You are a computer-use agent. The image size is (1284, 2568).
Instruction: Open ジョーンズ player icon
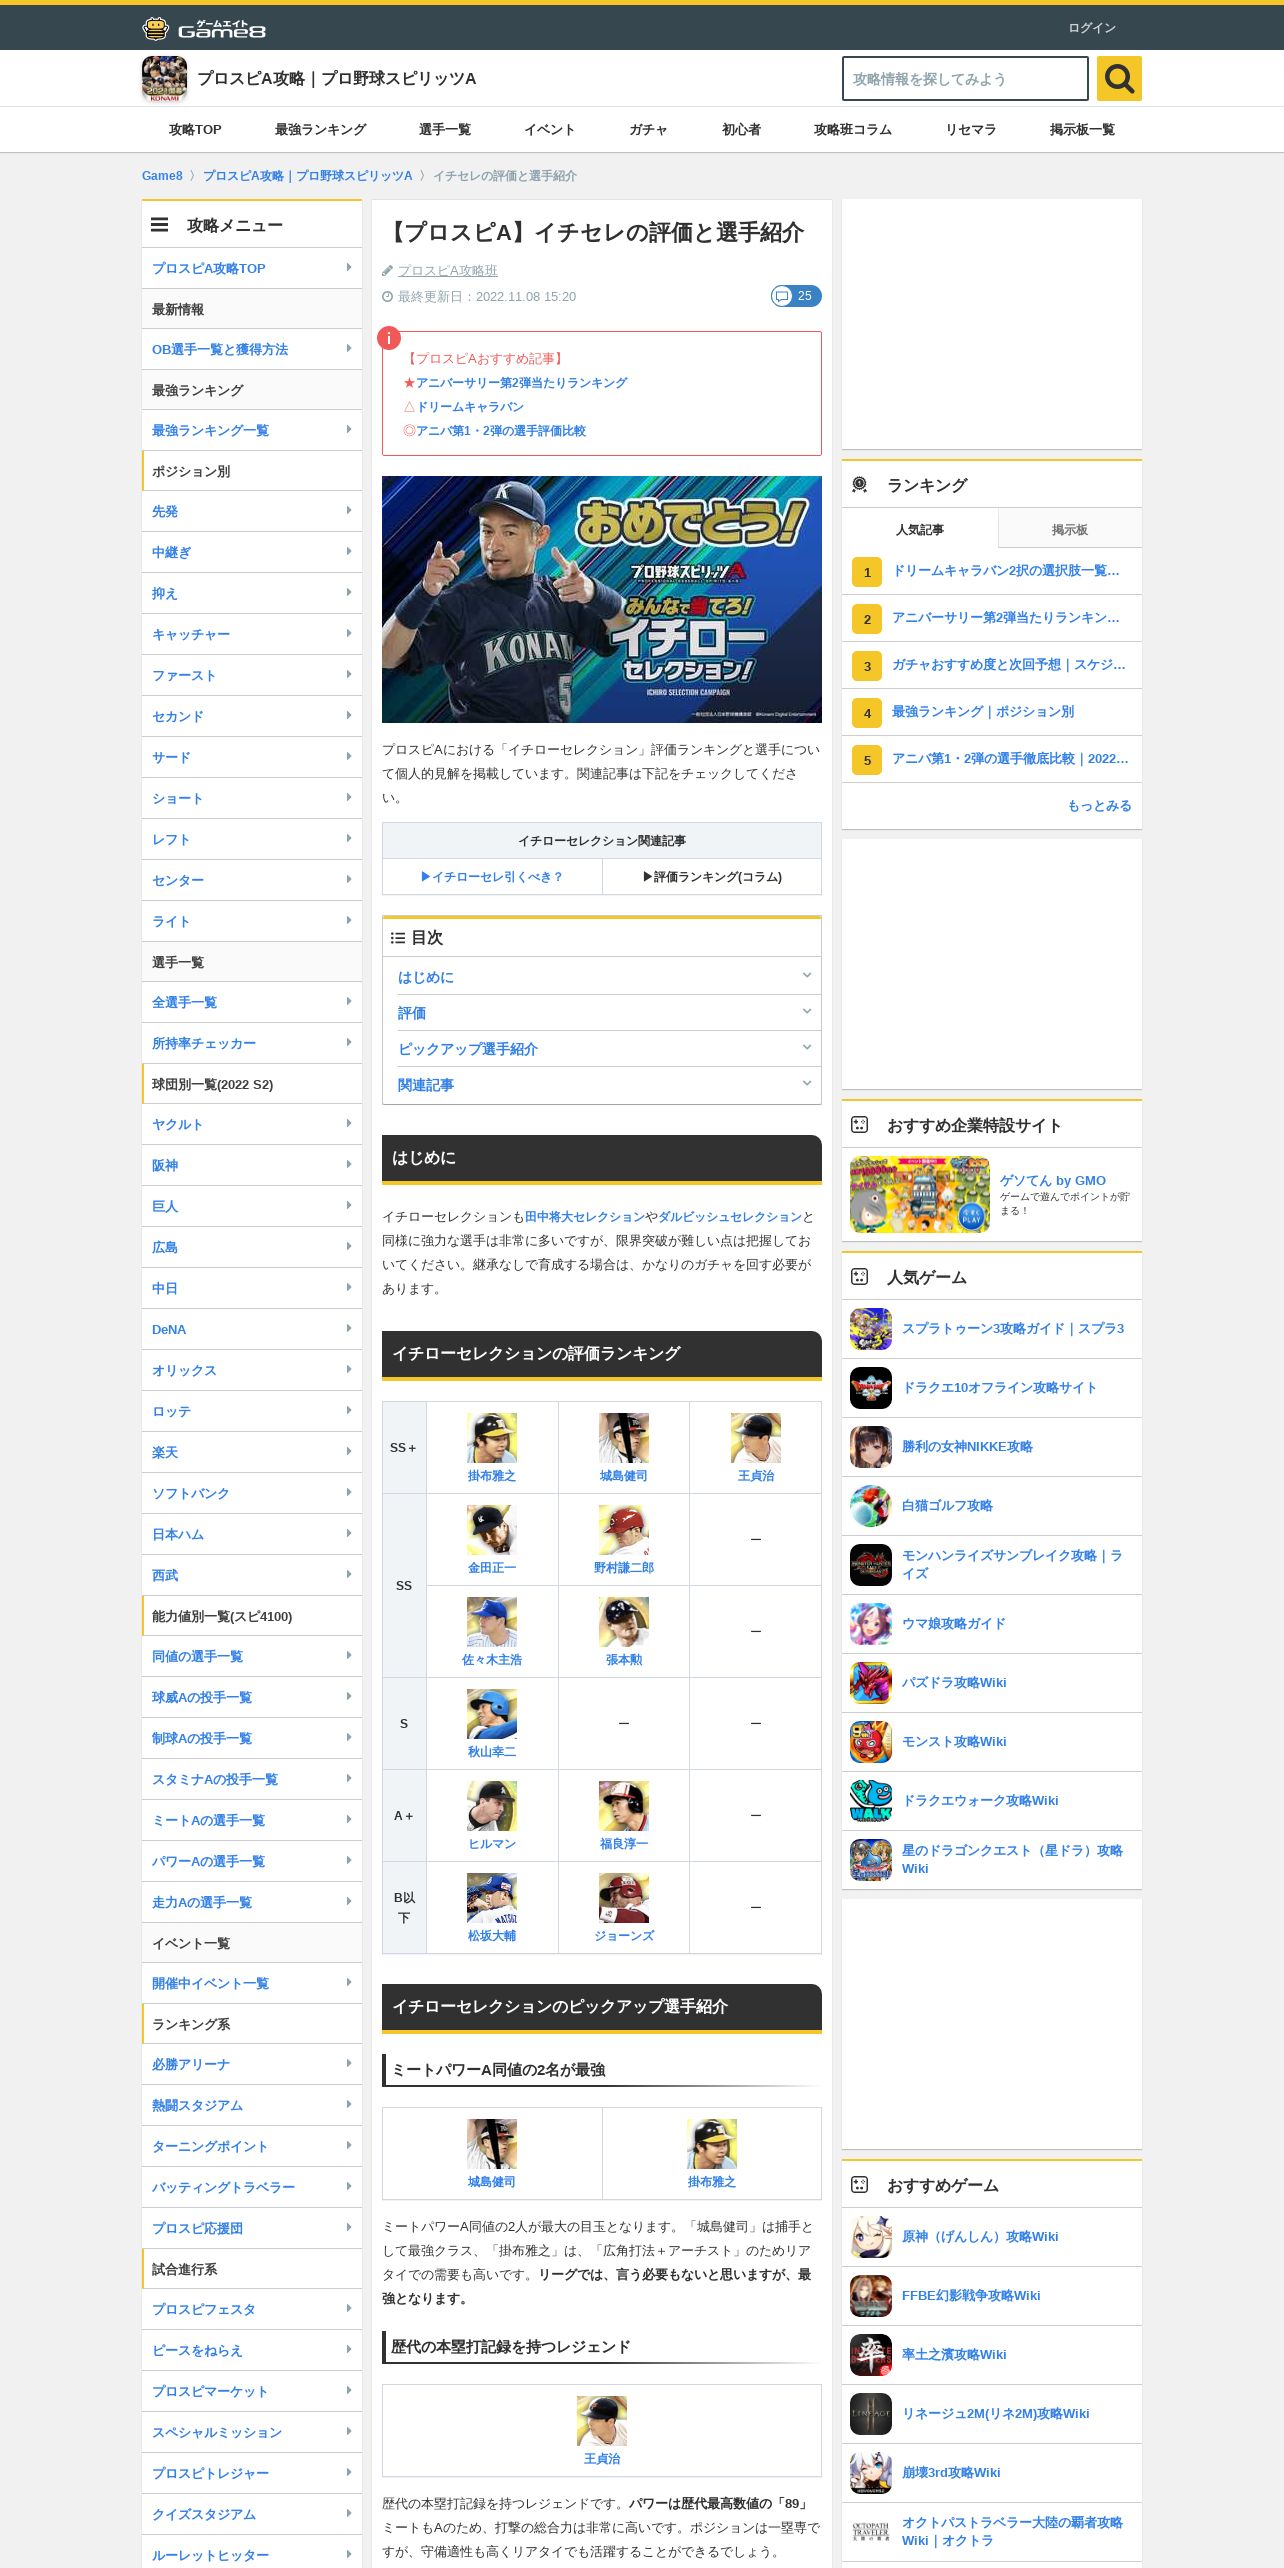(624, 1898)
